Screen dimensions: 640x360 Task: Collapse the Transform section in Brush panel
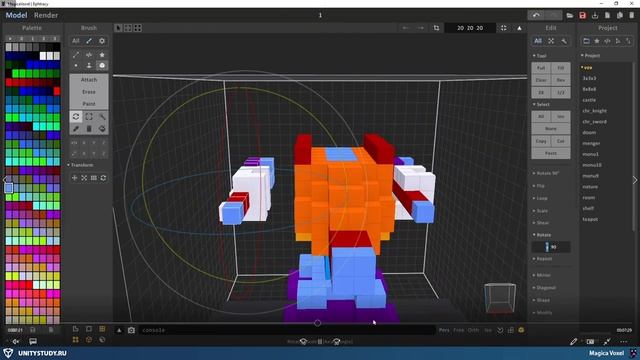pos(80,165)
